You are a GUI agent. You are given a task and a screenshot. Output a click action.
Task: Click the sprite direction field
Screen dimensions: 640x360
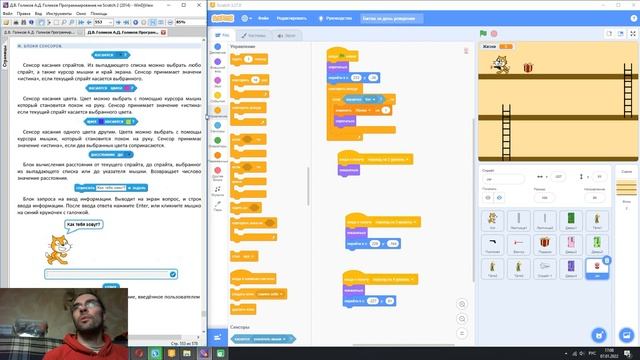pos(594,198)
